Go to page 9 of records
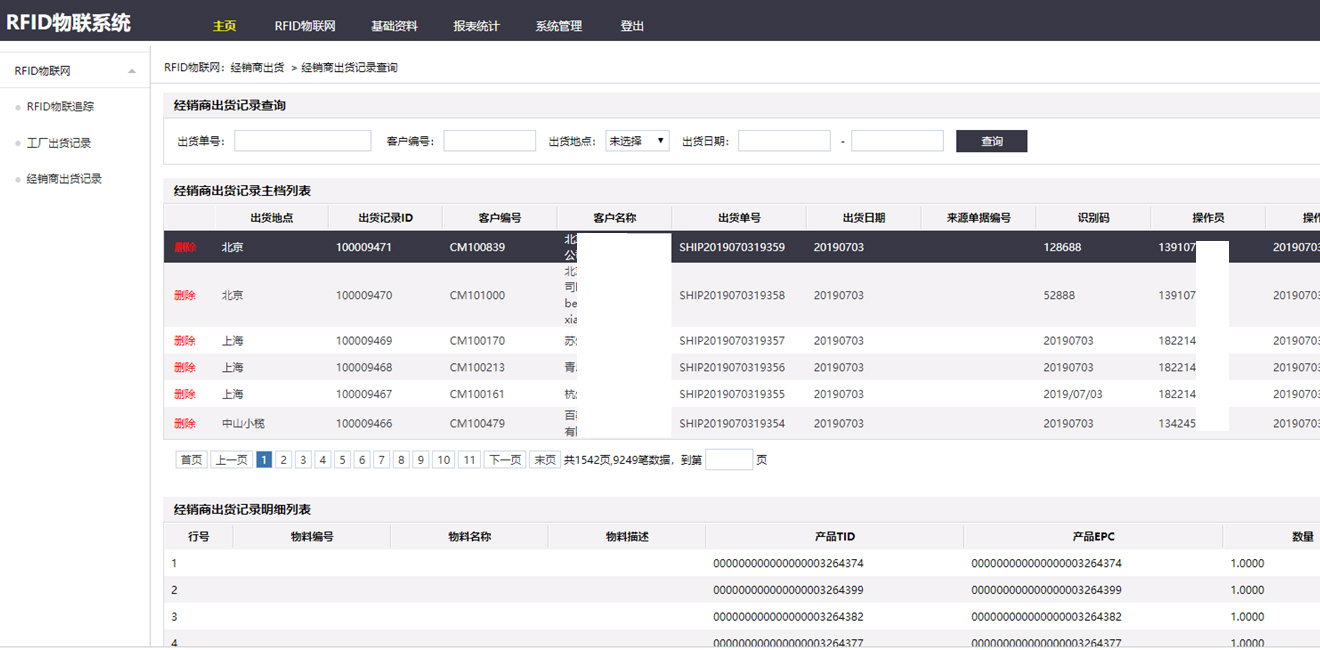1320x650 pixels. 420,460
